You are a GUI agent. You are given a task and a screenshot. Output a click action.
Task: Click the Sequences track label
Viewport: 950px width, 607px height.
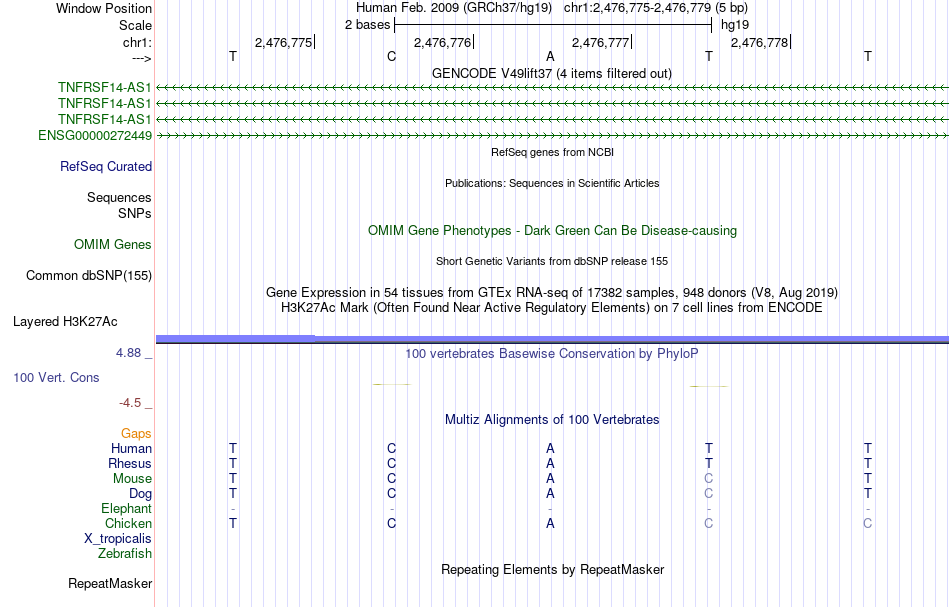point(119,197)
